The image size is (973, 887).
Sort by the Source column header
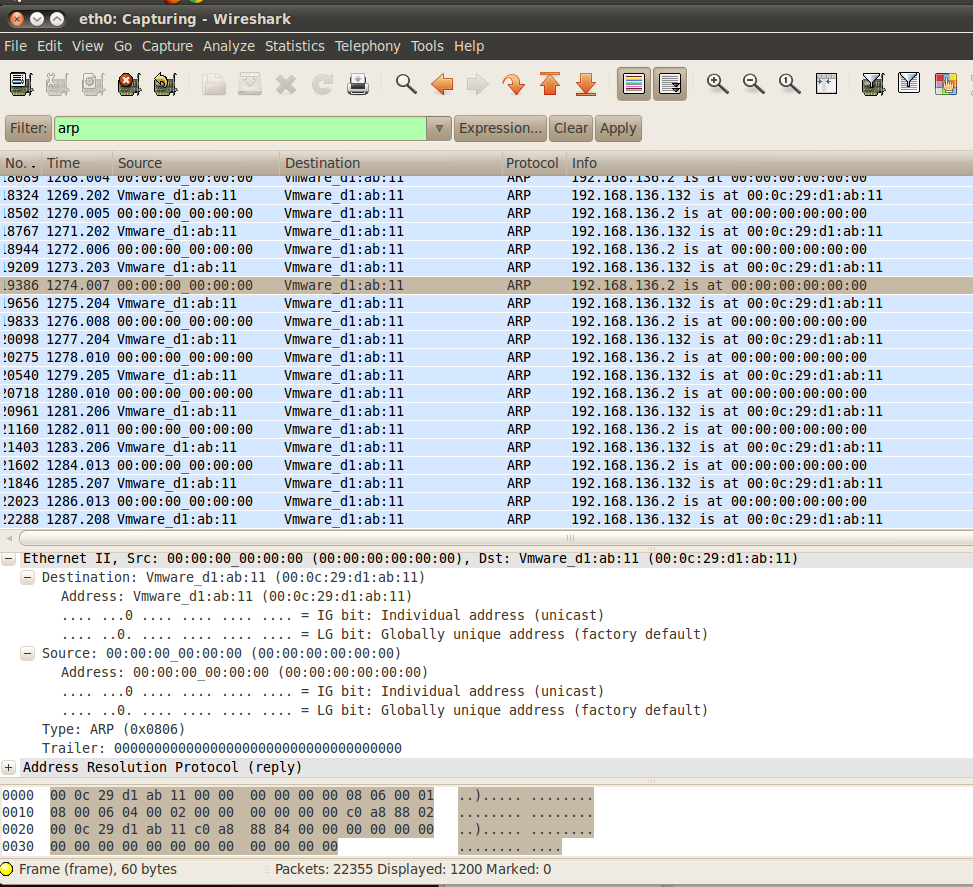196,163
